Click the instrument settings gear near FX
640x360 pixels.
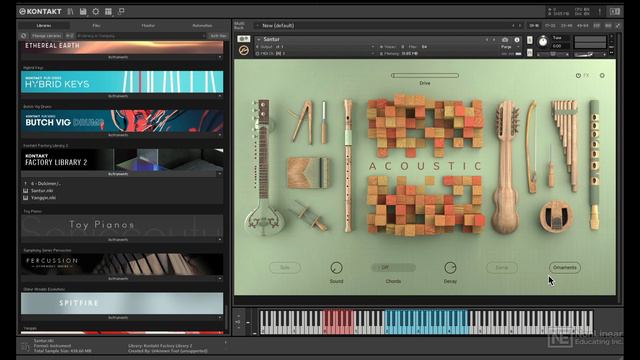(x=602, y=76)
